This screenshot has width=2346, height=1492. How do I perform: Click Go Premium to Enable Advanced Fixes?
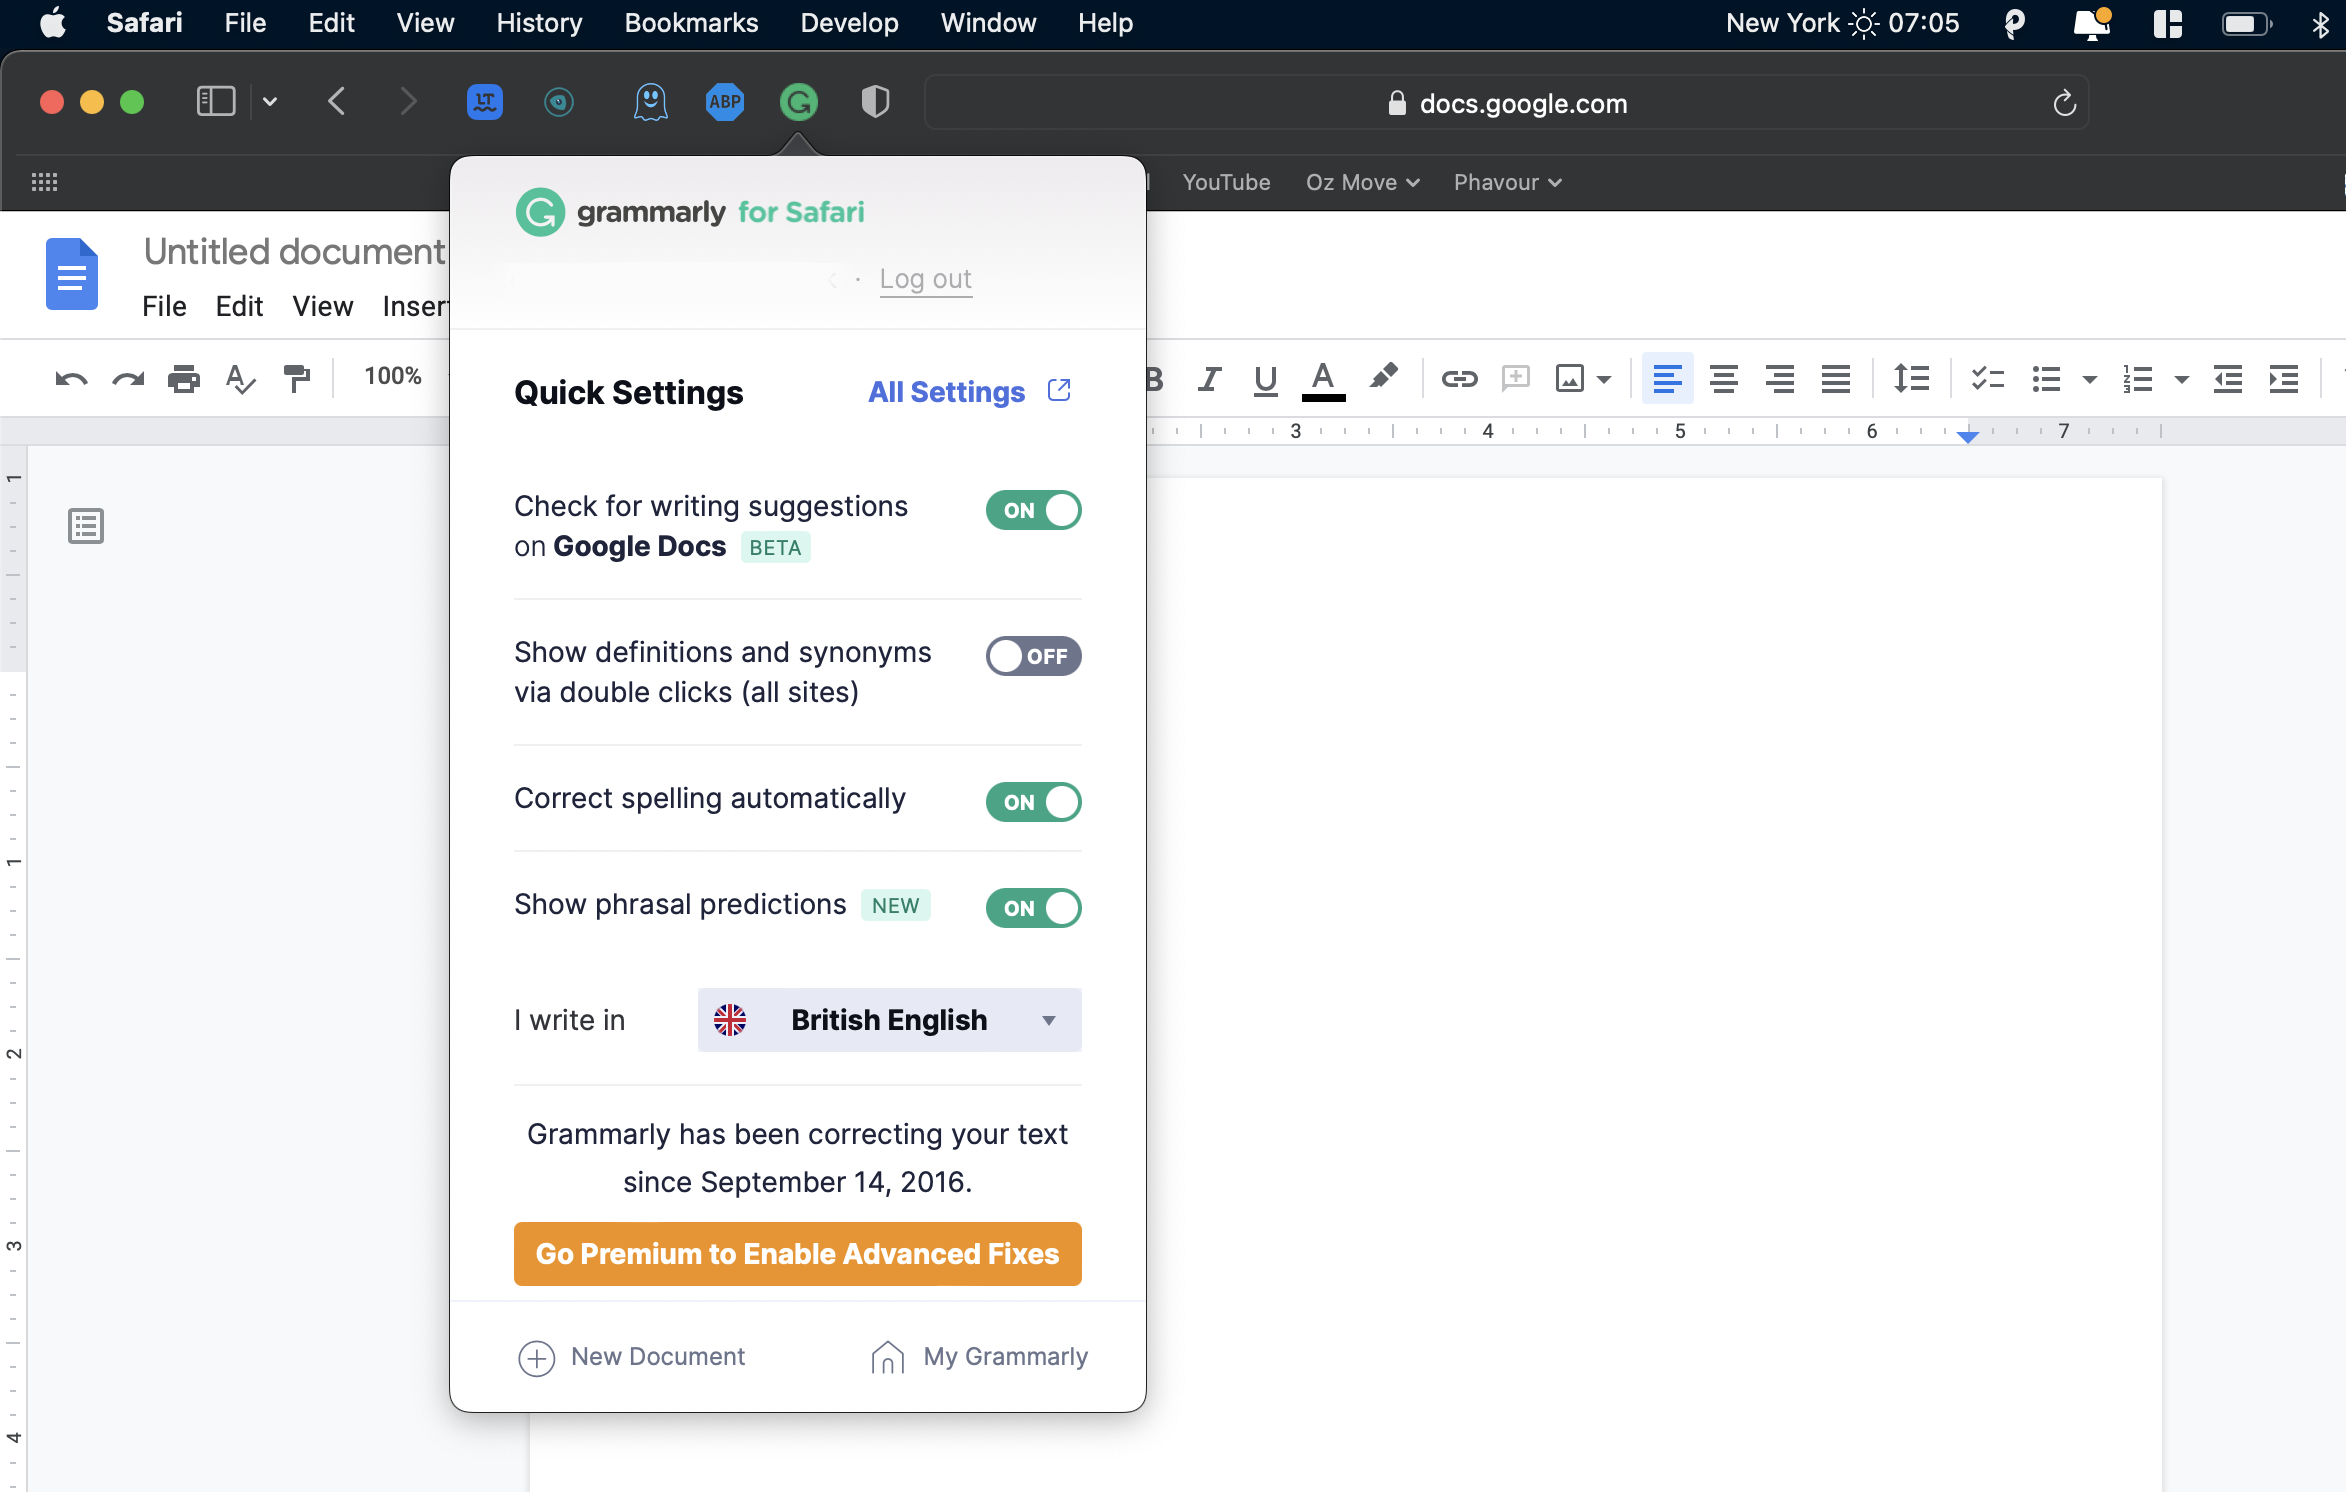[x=797, y=1254]
